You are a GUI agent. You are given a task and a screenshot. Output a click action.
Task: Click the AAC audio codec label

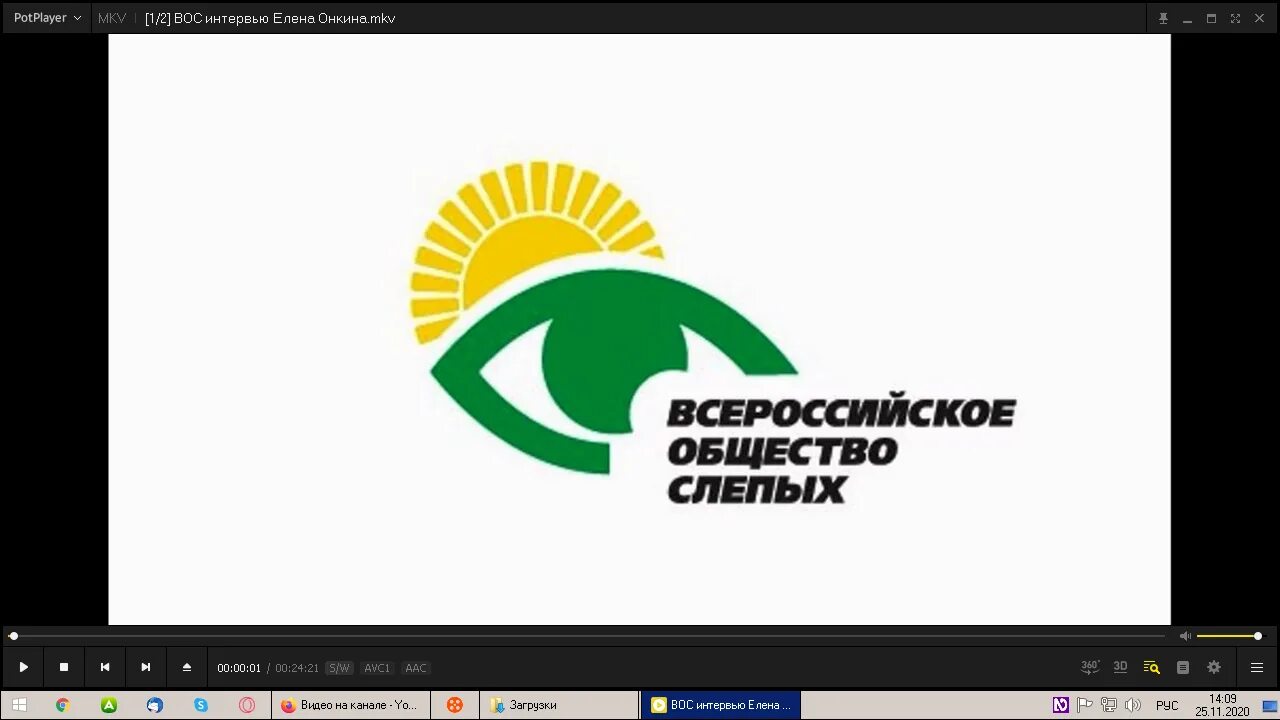[x=416, y=668]
